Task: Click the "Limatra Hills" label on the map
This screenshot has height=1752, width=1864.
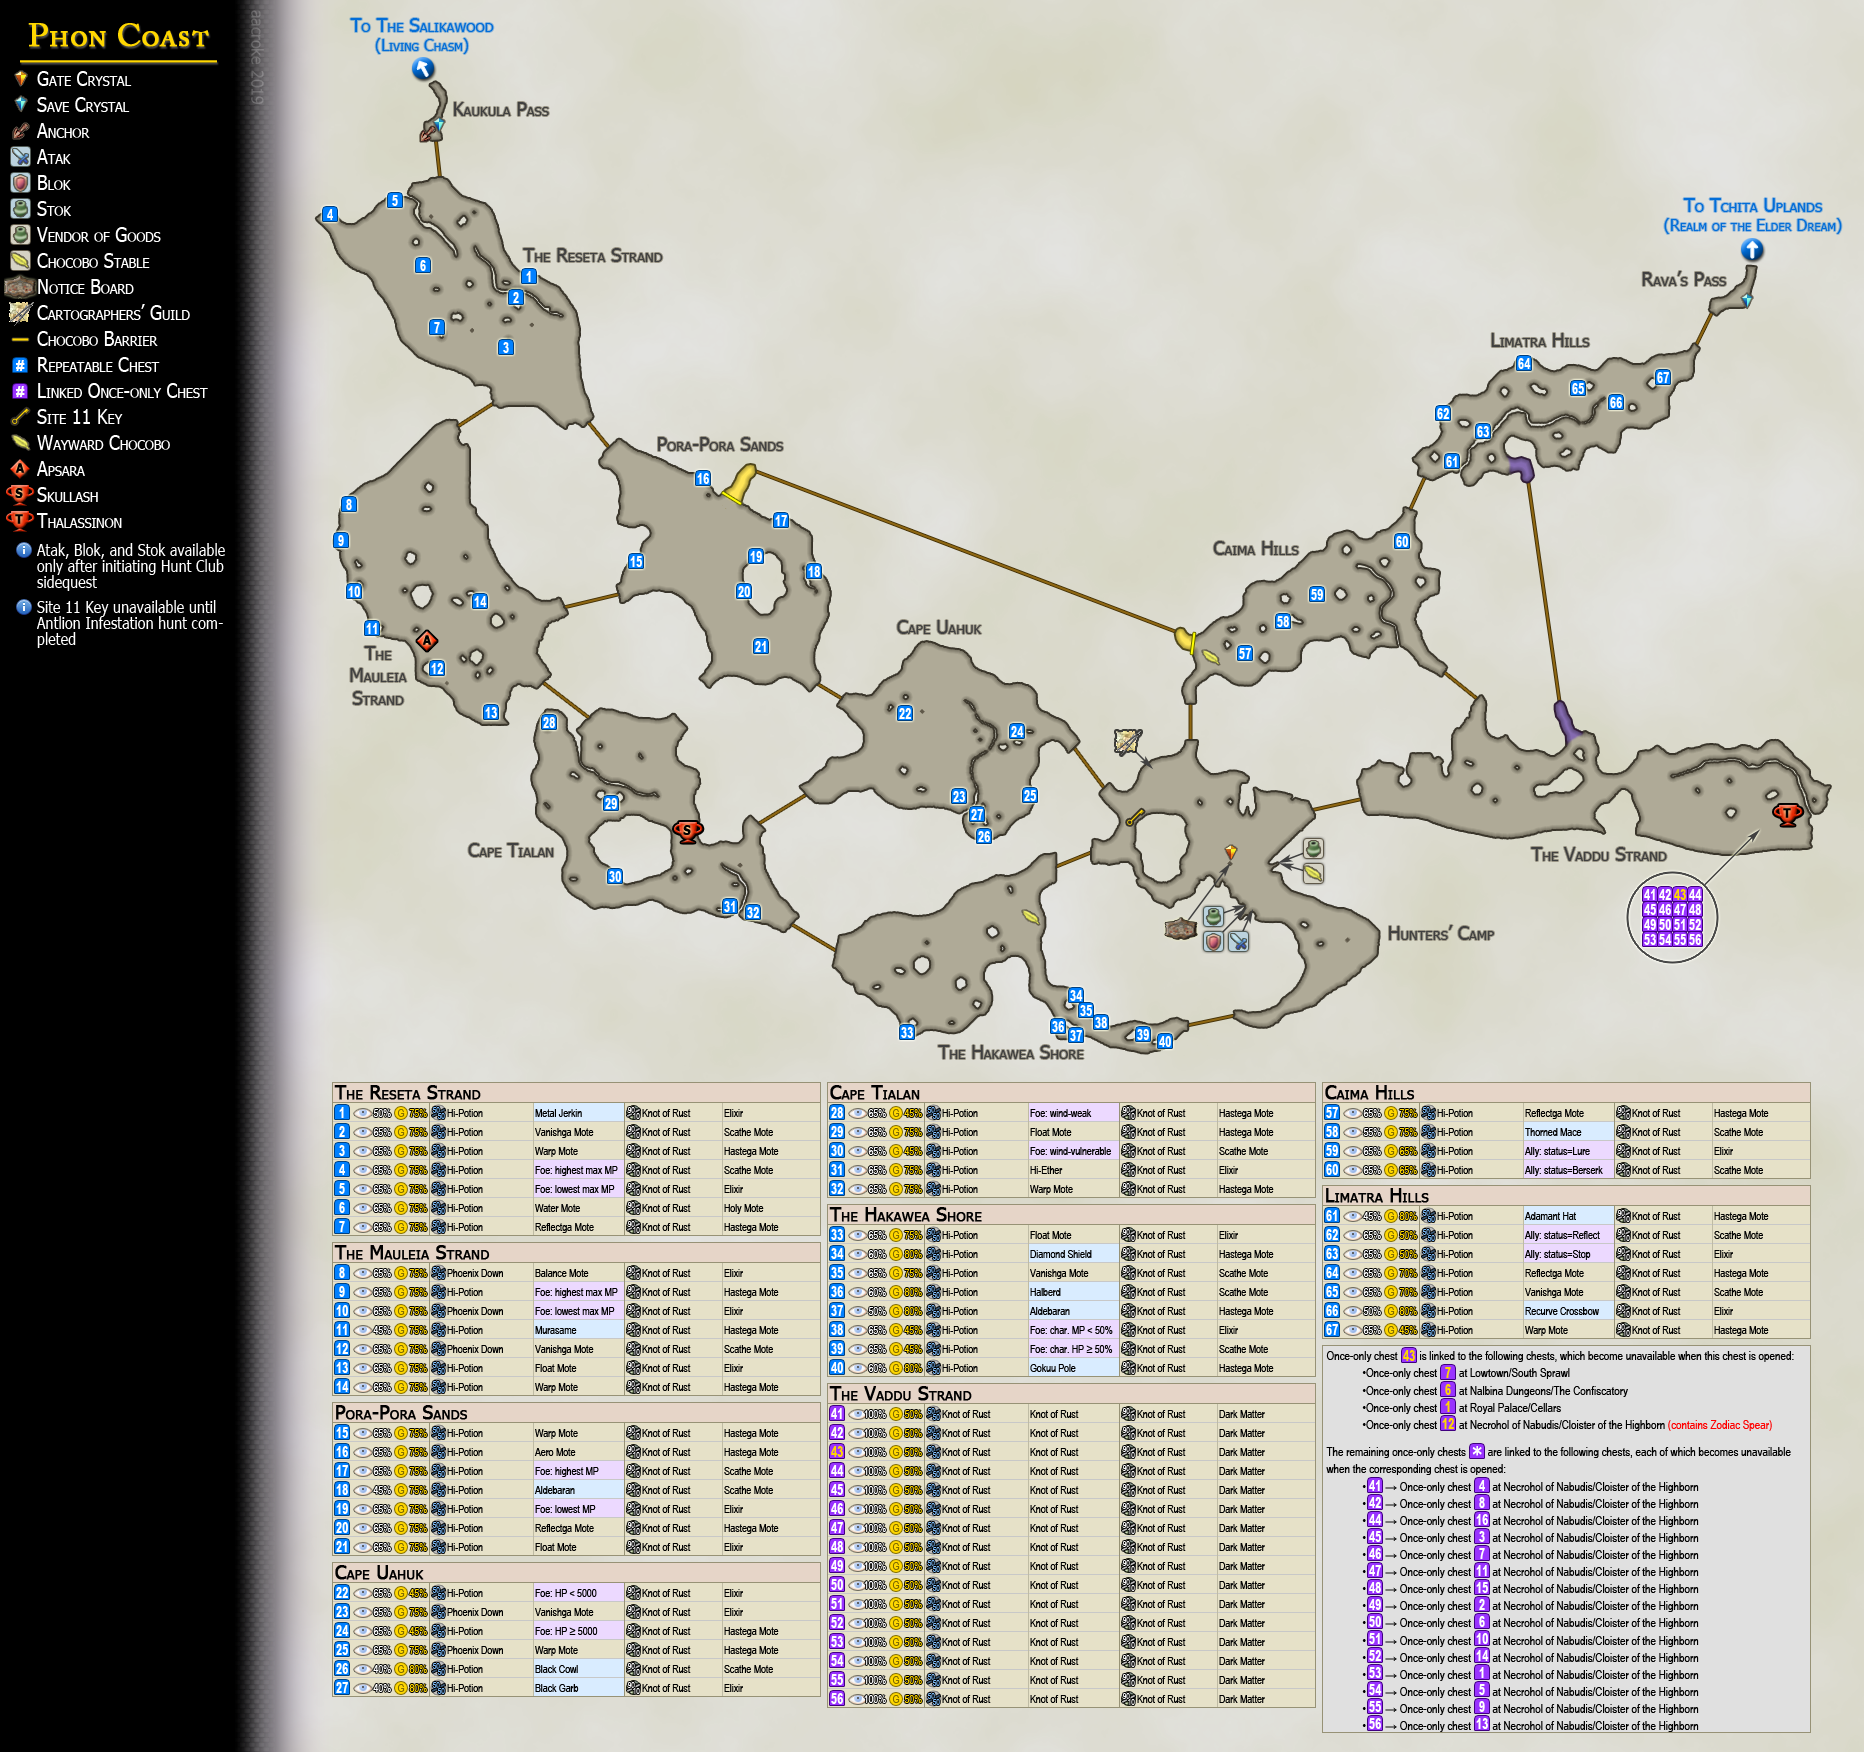Action: point(1540,341)
